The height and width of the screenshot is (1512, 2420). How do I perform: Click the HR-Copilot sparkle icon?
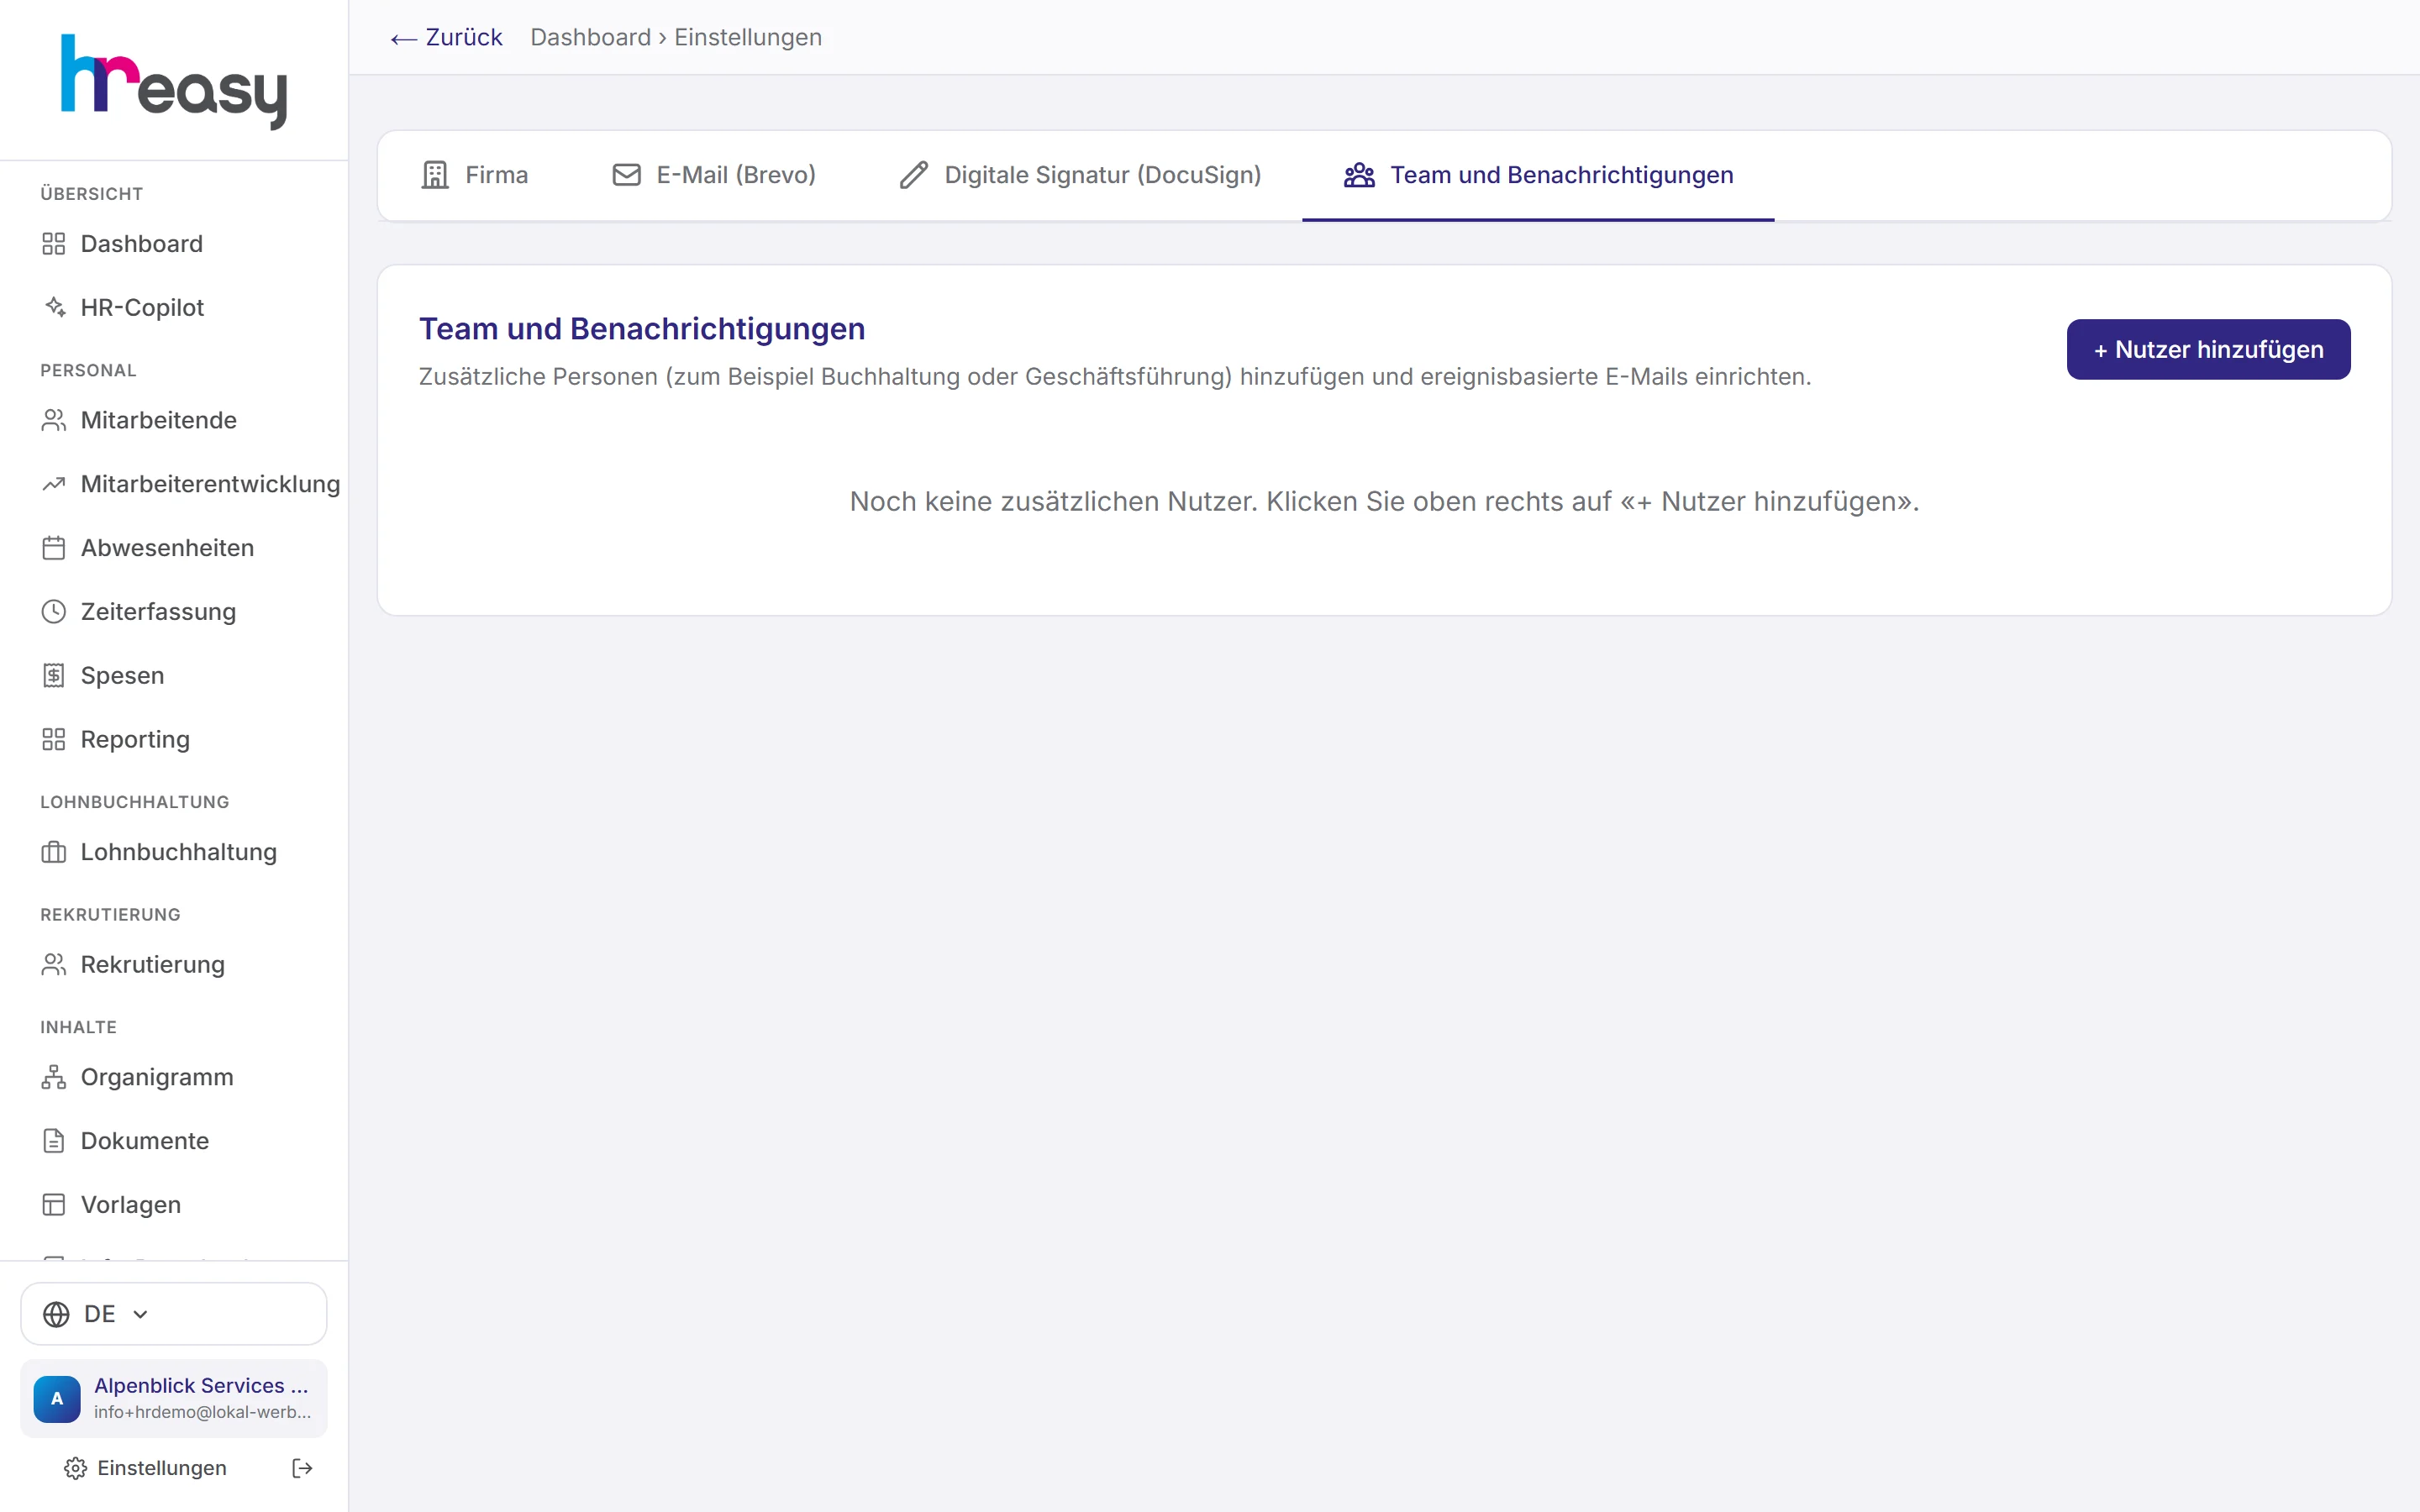pos(54,308)
